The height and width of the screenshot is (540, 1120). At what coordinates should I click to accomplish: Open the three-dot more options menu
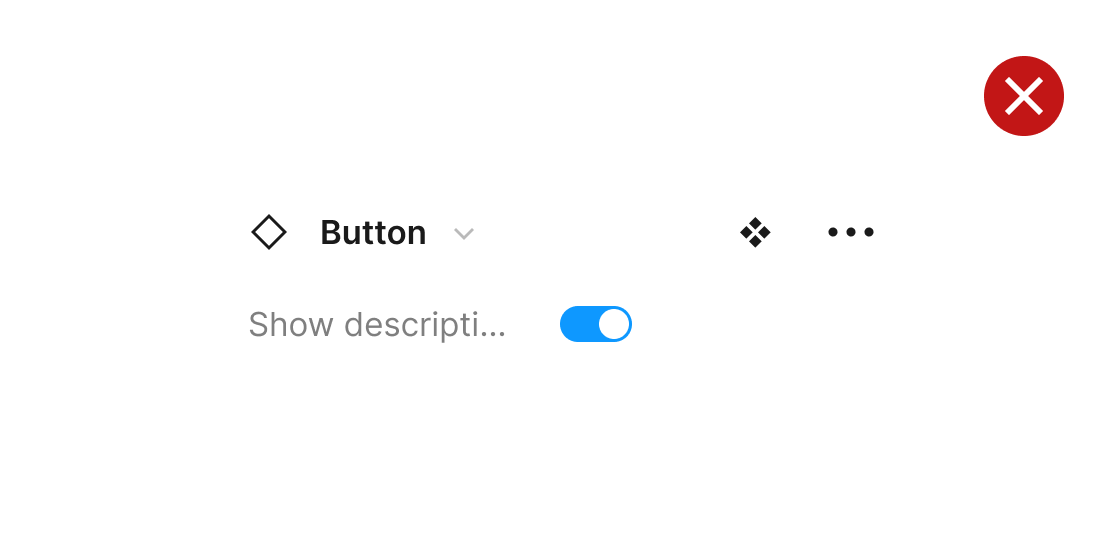pyautogui.click(x=851, y=232)
